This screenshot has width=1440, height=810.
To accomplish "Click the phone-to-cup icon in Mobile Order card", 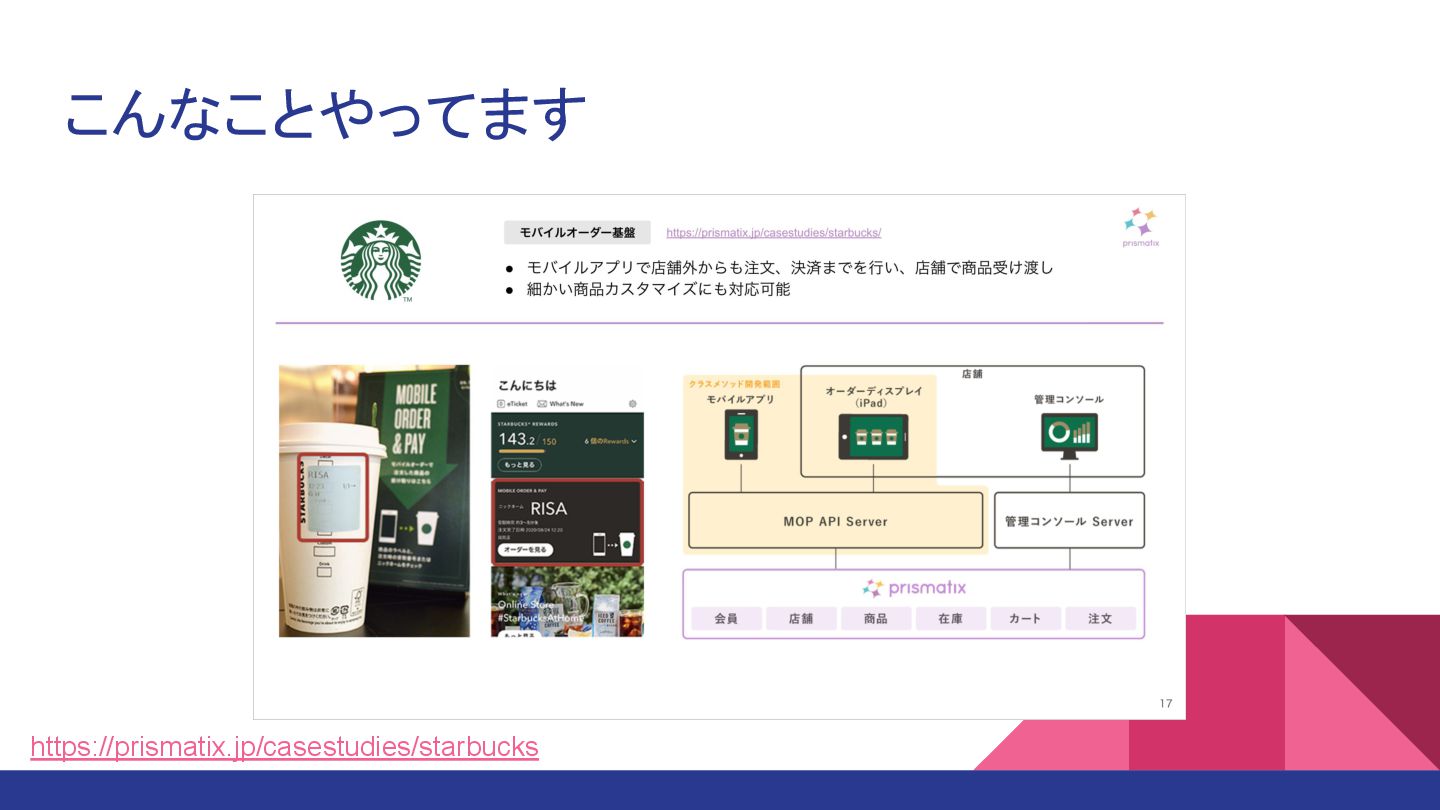I will click(x=615, y=543).
